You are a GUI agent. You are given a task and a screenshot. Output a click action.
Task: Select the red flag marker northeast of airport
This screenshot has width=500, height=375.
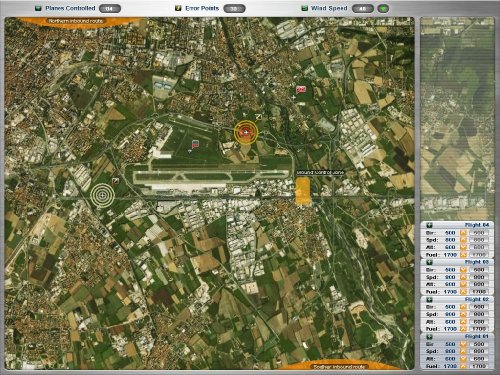pyautogui.click(x=301, y=89)
